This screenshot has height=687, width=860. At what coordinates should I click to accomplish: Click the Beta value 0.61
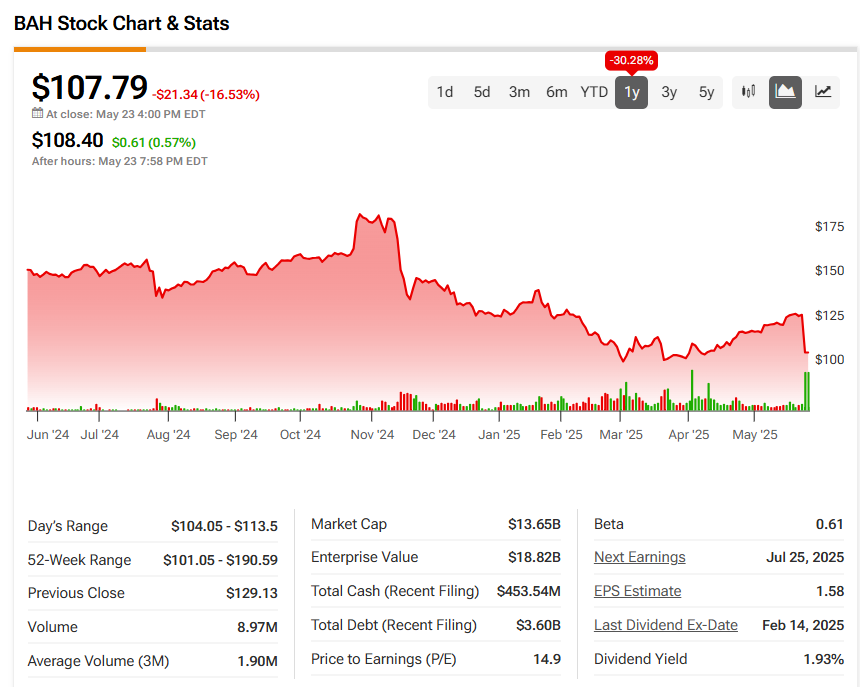pyautogui.click(x=829, y=524)
